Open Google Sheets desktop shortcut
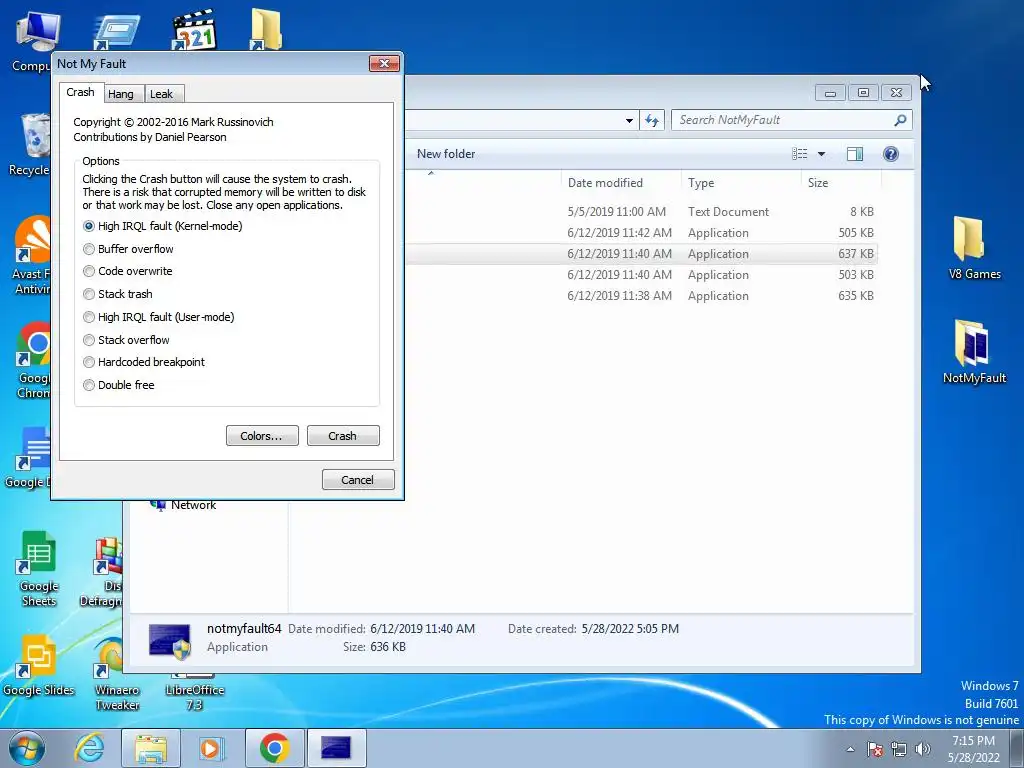Screen dimensions: 1024x768 pyautogui.click(x=39, y=567)
